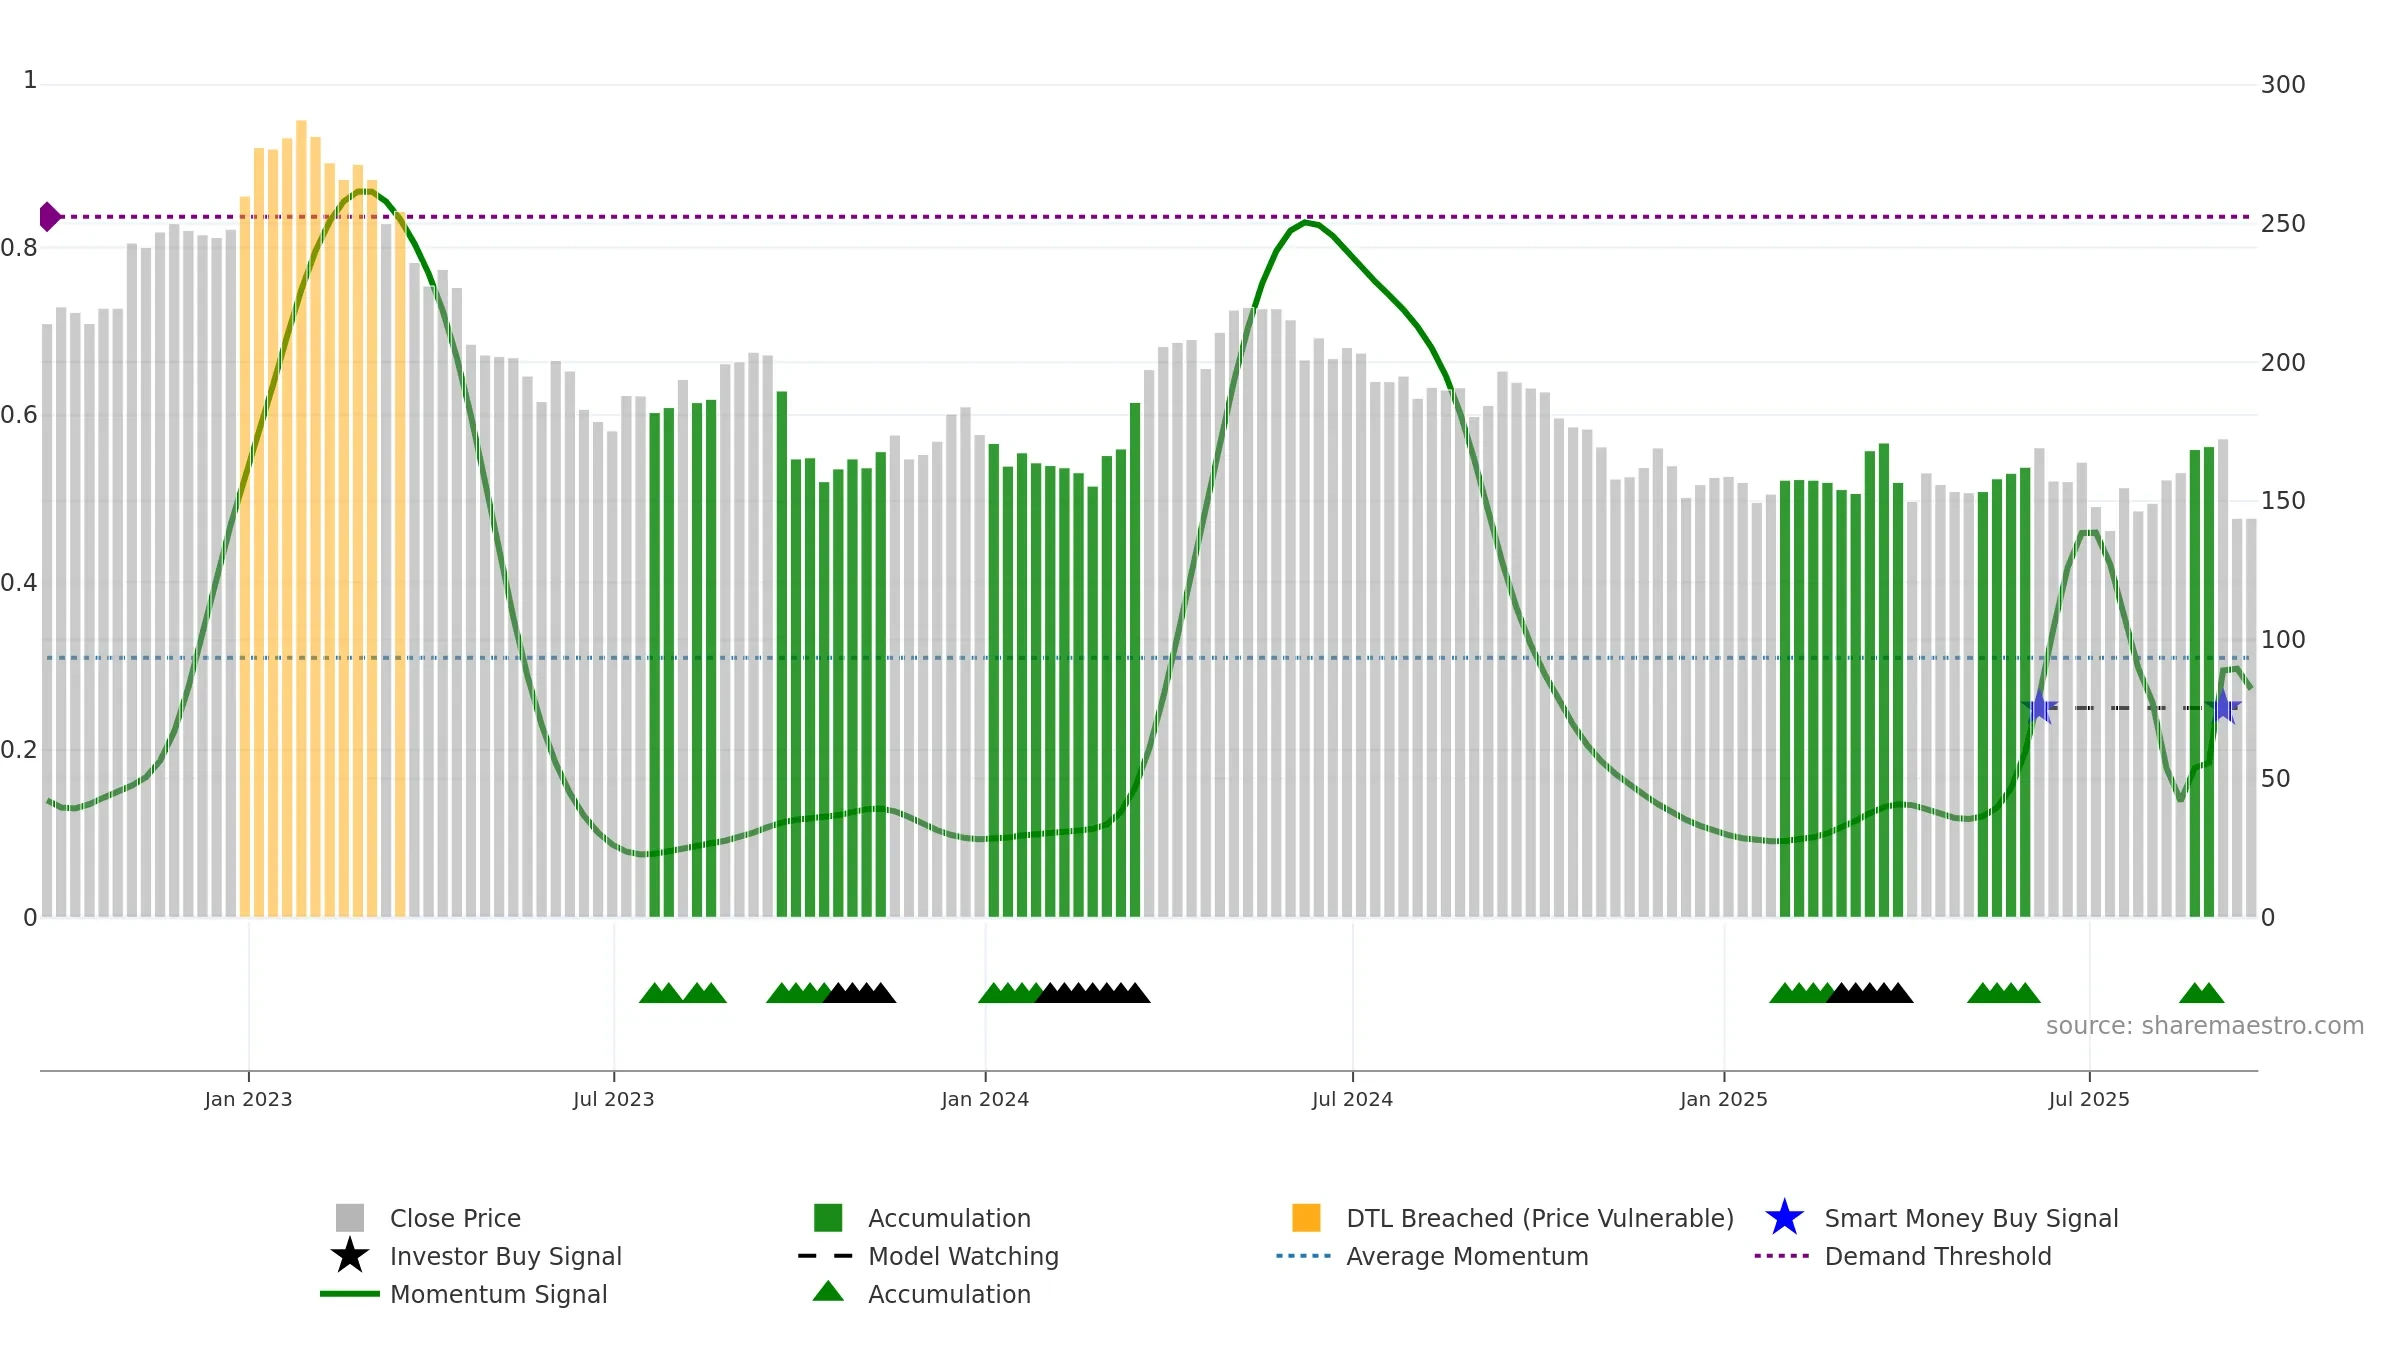Click the gray Close Price legend swatch
2400x1350 pixels.
click(x=350, y=1218)
